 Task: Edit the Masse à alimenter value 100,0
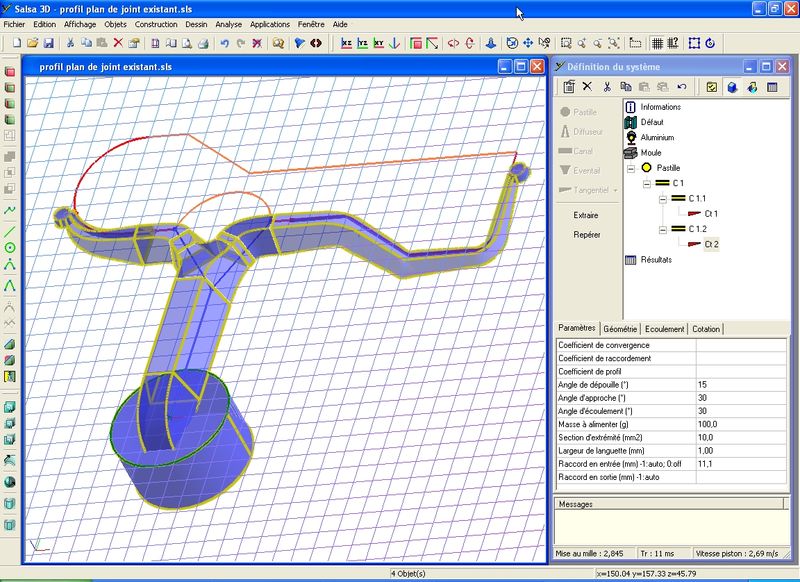[741, 424]
